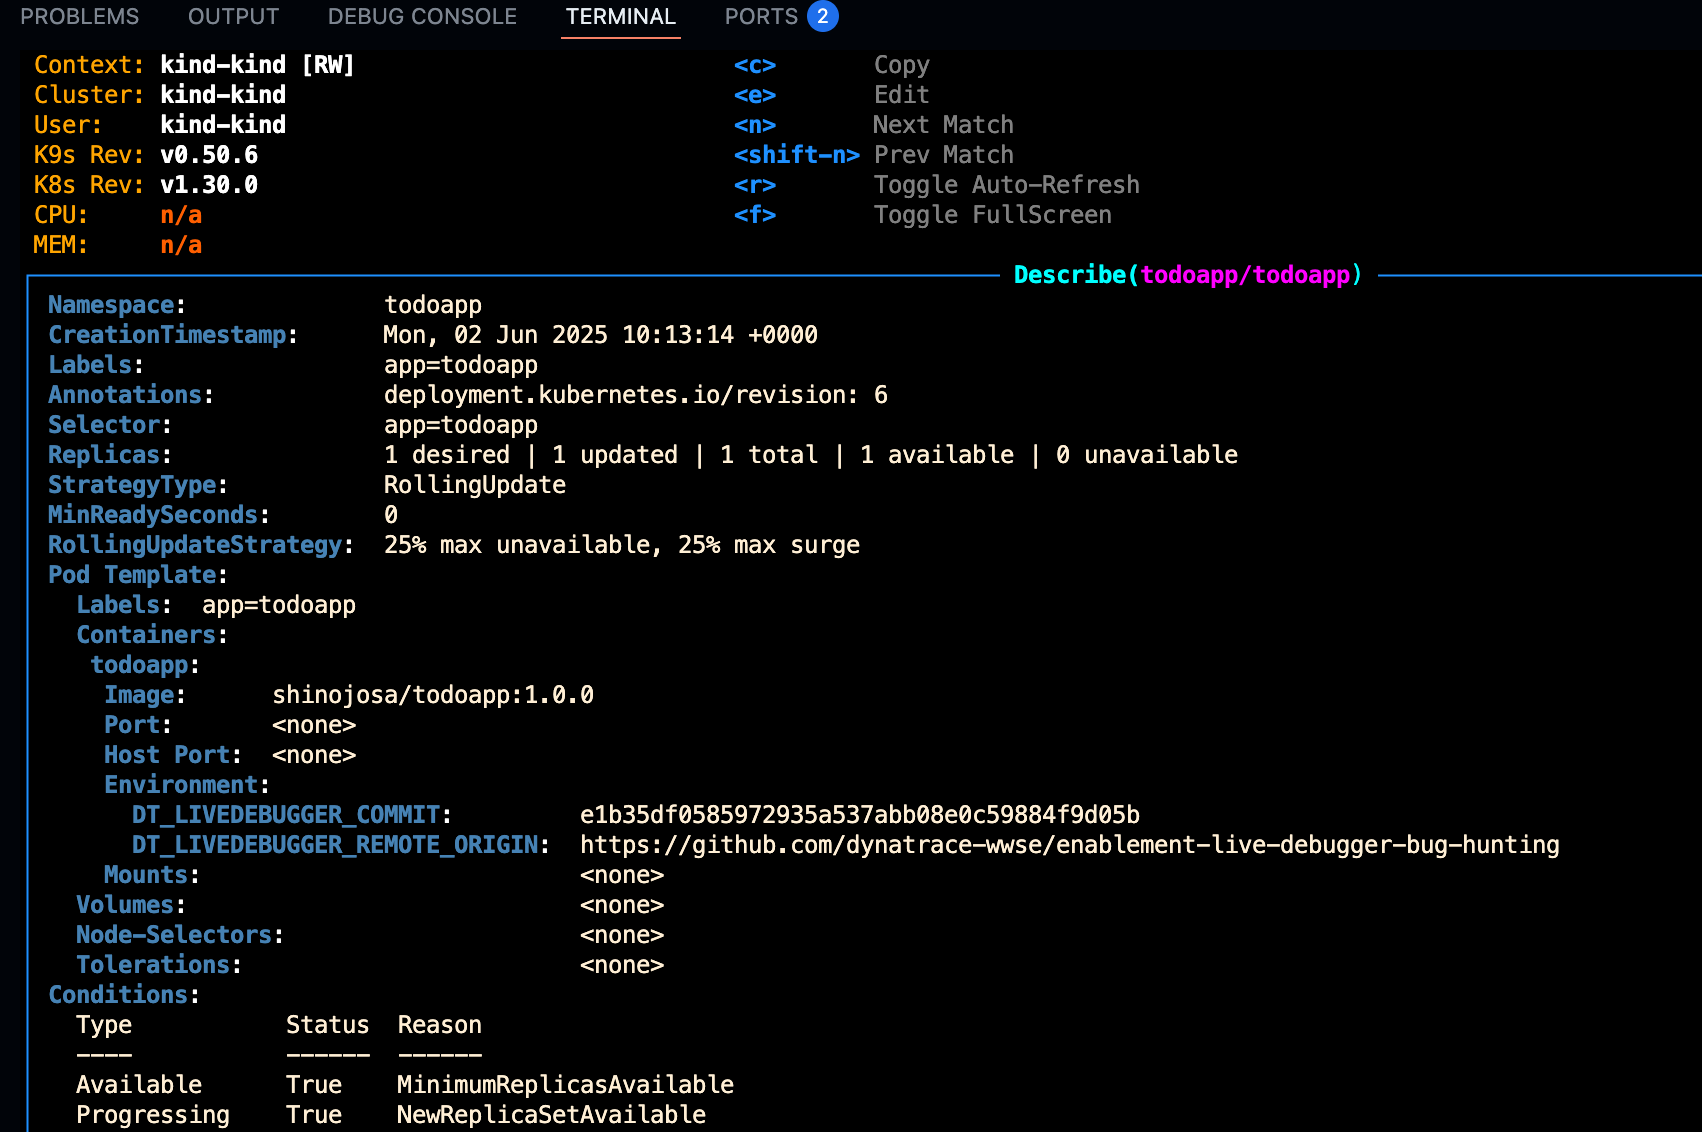Switch to the PROBLEMS tab
Image resolution: width=1702 pixels, height=1132 pixels.
point(80,17)
